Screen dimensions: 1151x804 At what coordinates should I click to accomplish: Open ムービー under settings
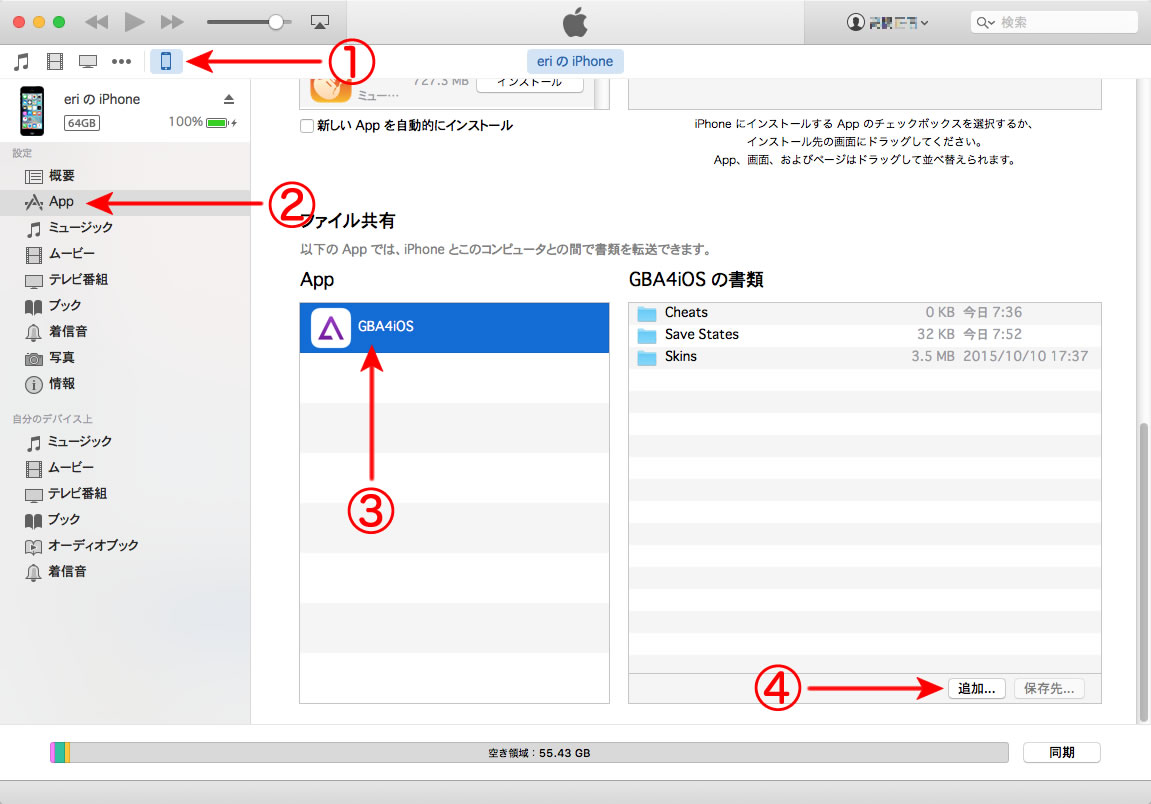tap(125, 253)
